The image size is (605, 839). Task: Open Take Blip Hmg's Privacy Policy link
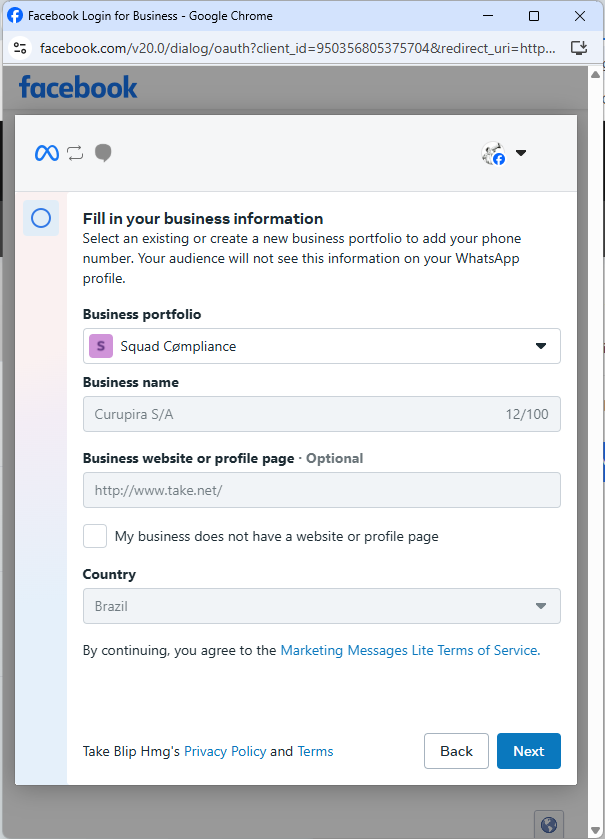(x=225, y=751)
